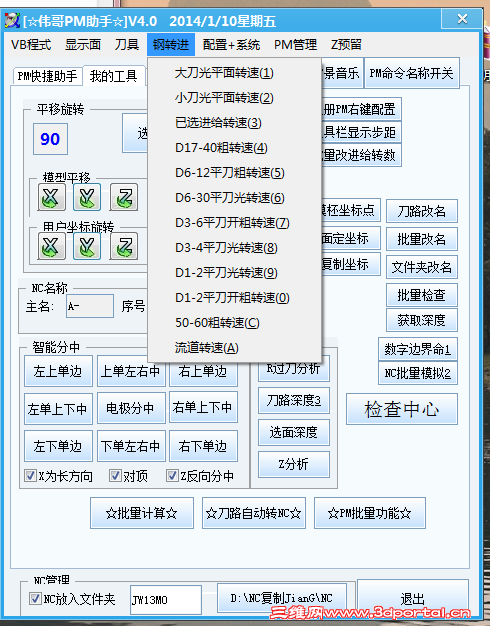
Task: Click the 左上单边 button
Action: point(58,371)
